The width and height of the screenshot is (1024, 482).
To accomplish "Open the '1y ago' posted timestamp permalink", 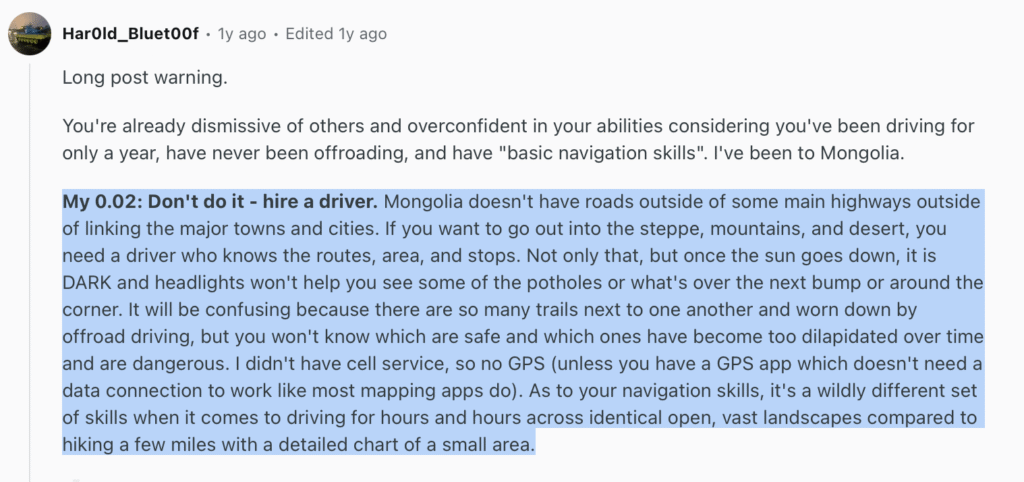I will tap(240, 34).
